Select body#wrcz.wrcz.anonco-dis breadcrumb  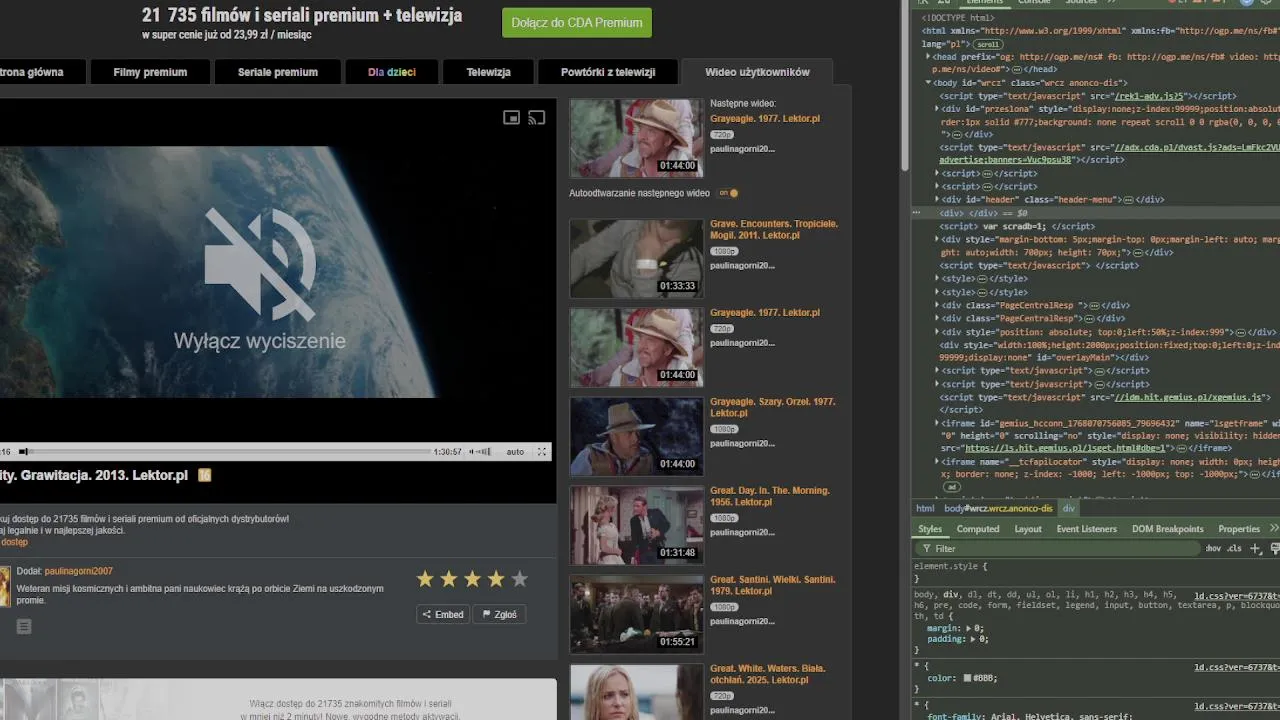click(x=998, y=509)
